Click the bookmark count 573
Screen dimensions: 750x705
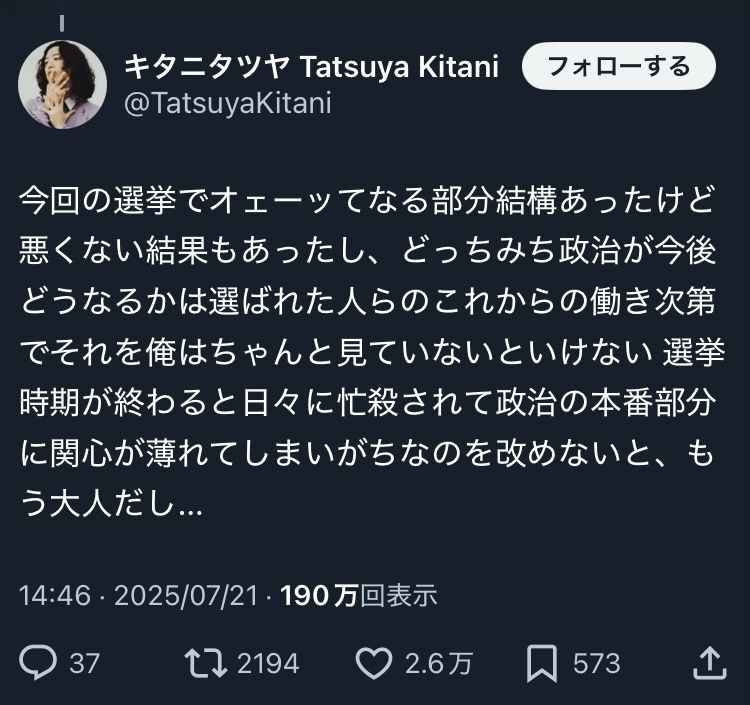[x=596, y=663]
